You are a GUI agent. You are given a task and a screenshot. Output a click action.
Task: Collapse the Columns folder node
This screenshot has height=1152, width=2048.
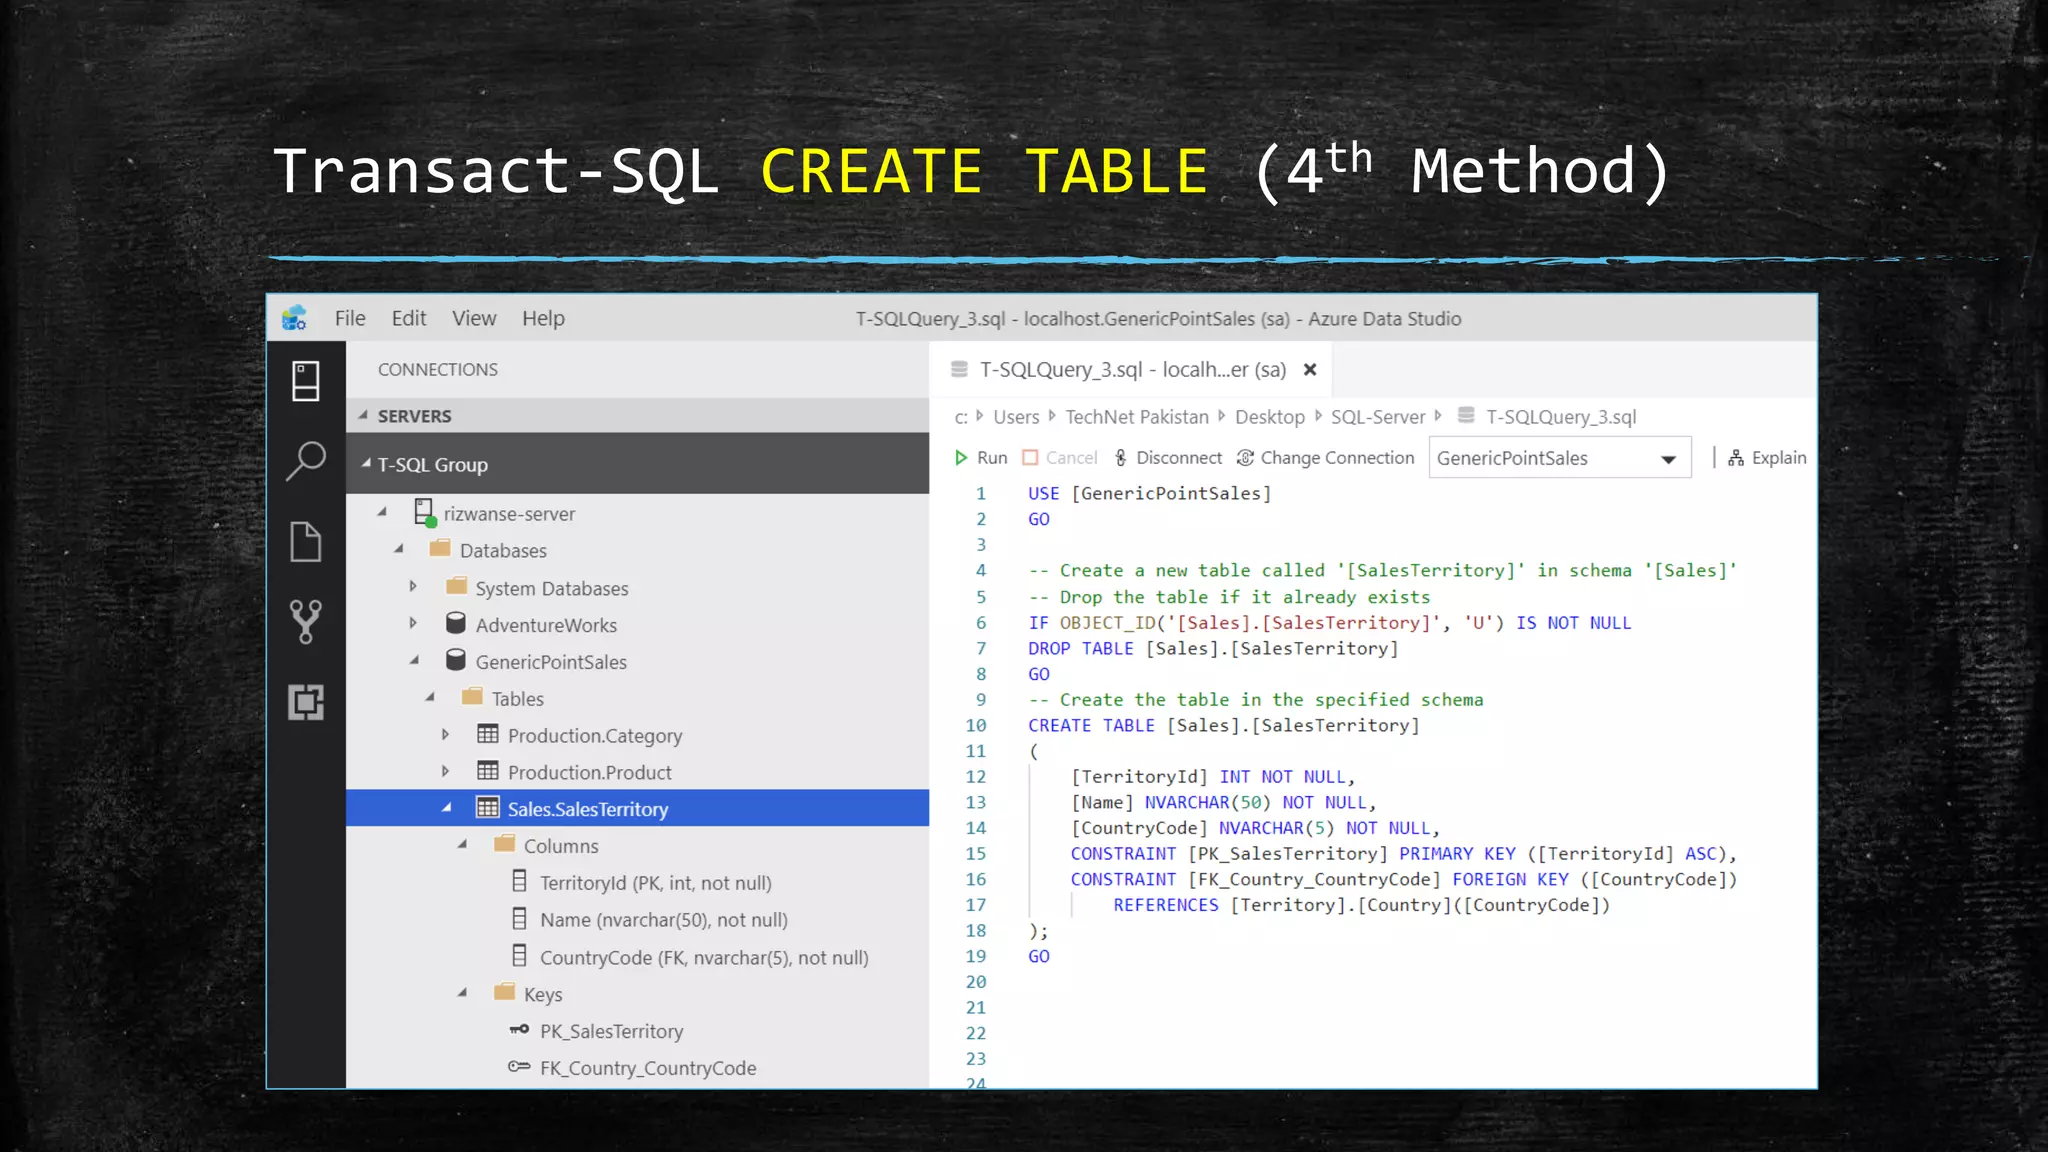[x=462, y=845]
